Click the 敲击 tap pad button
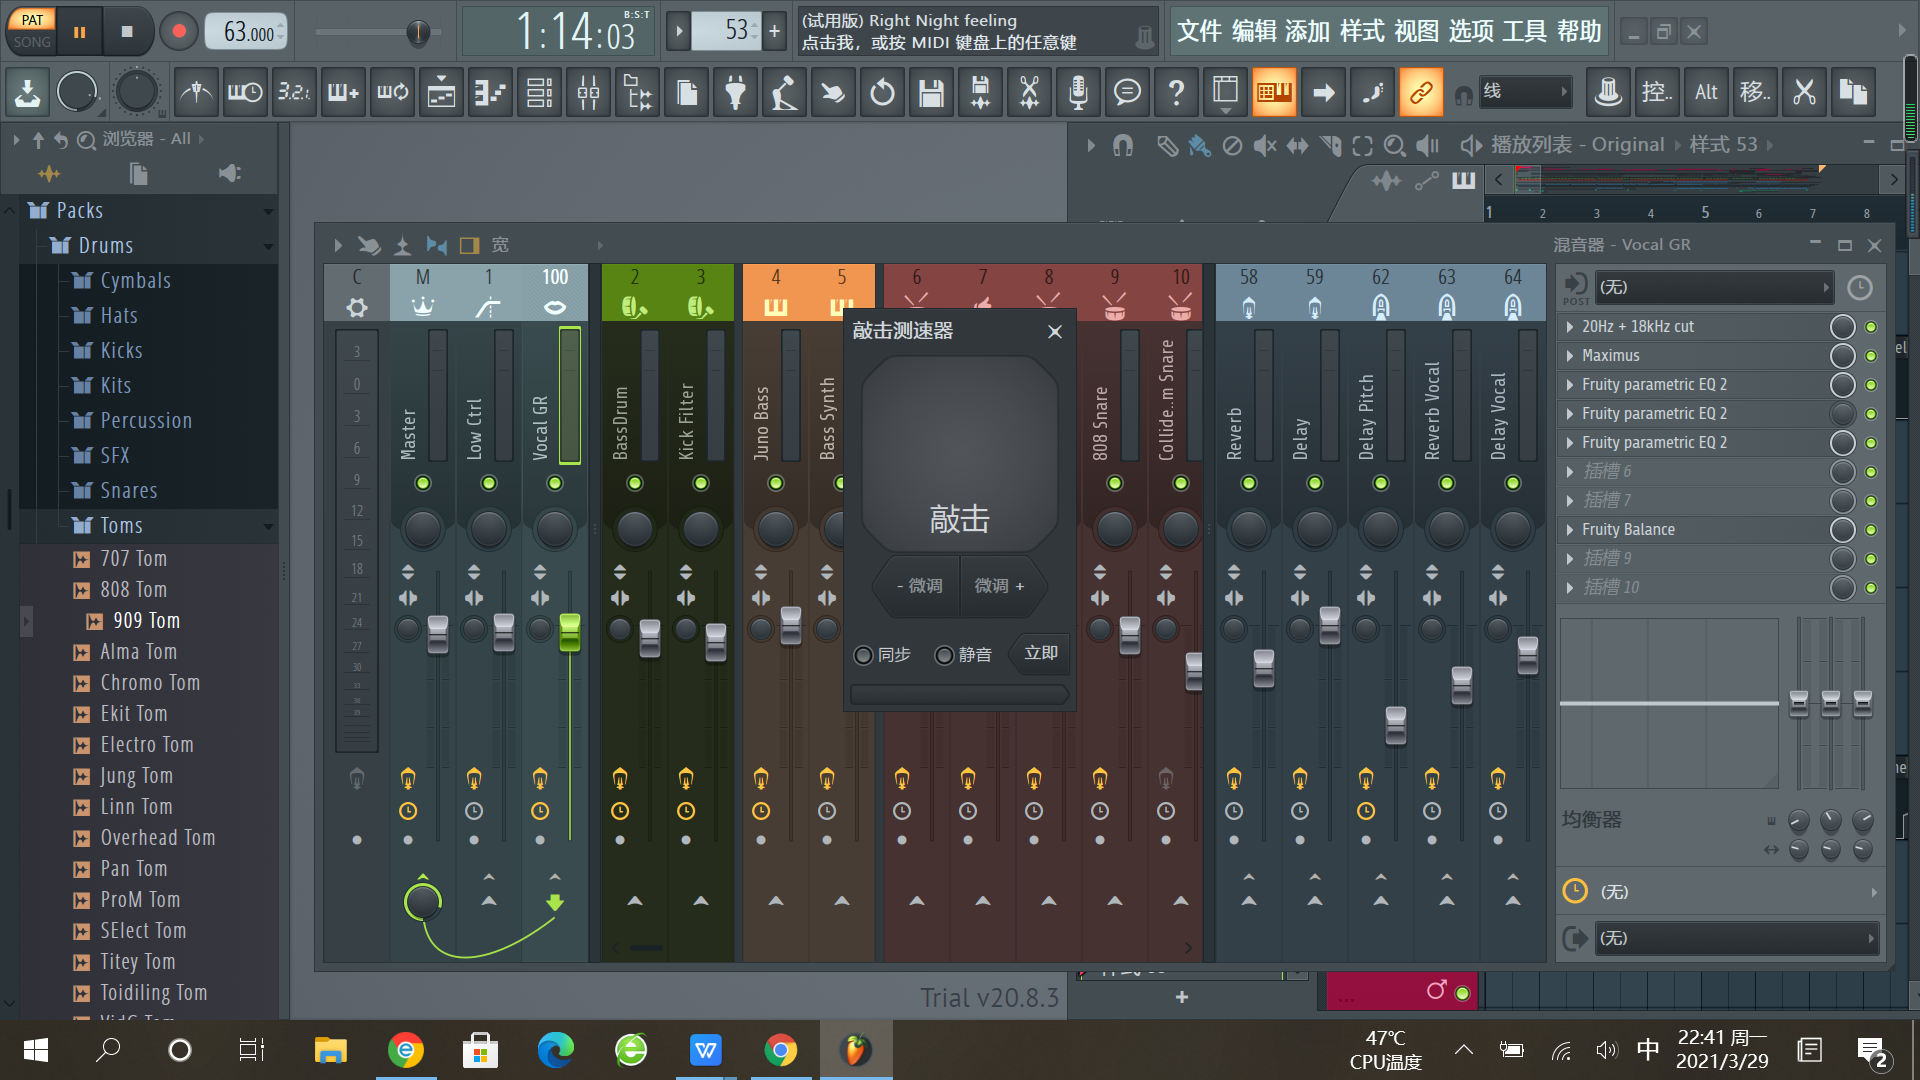The width and height of the screenshot is (1920, 1080). (x=959, y=455)
